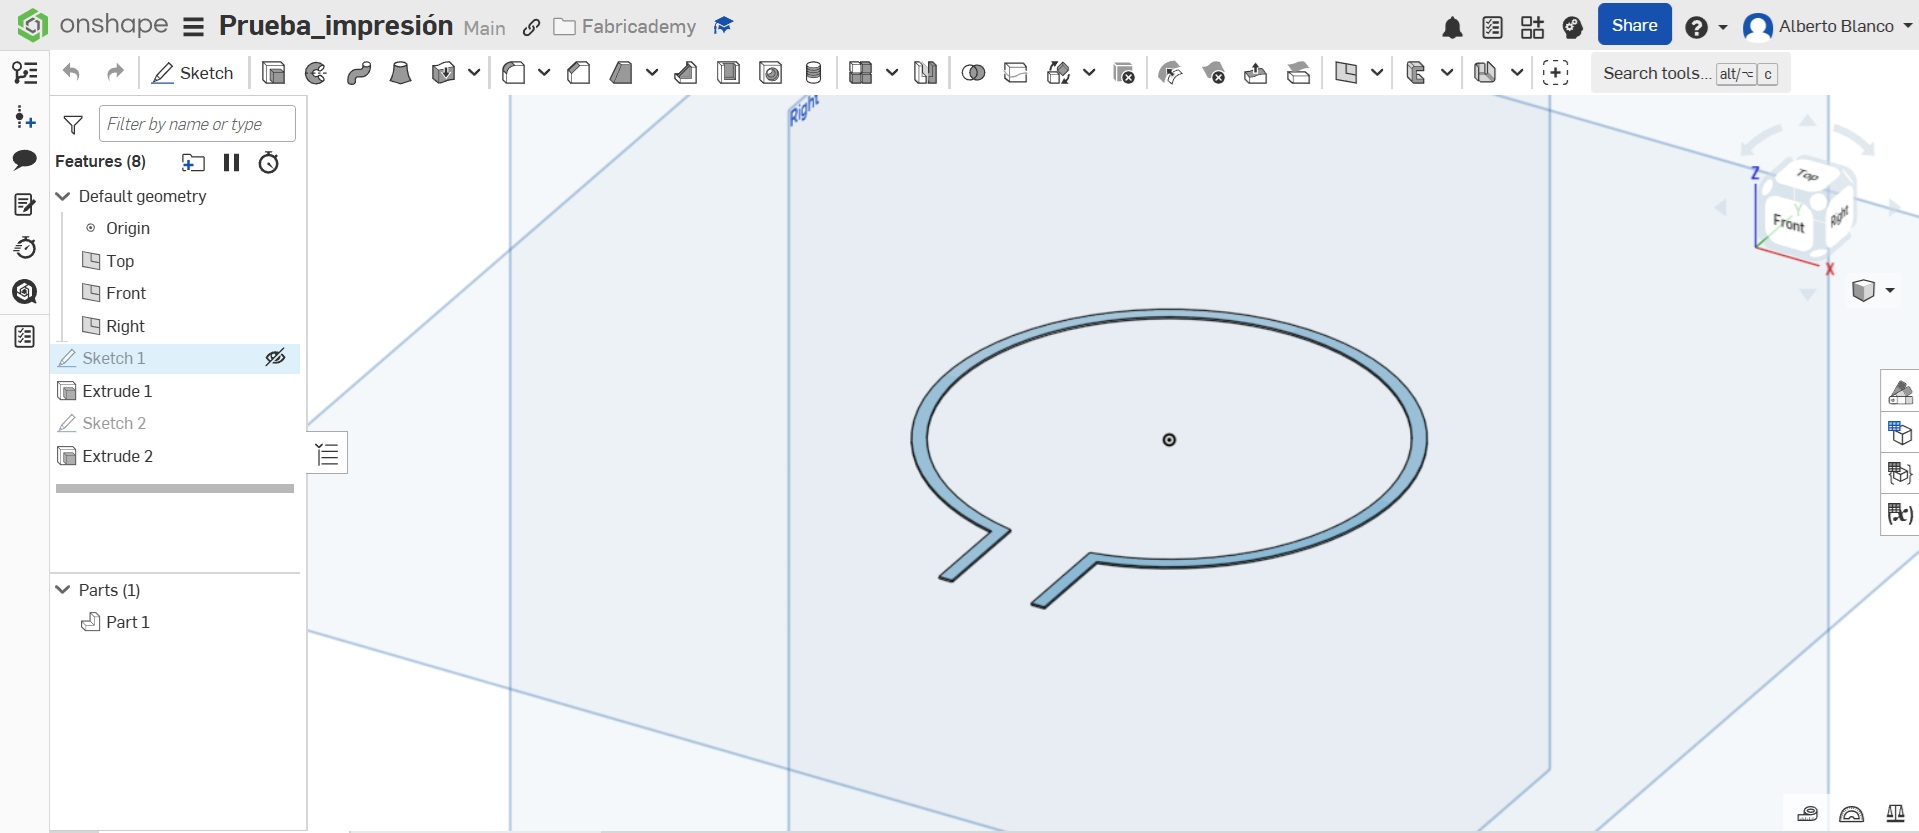Pick the Loft tool
Screen dimensions: 1919x833
pos(400,73)
